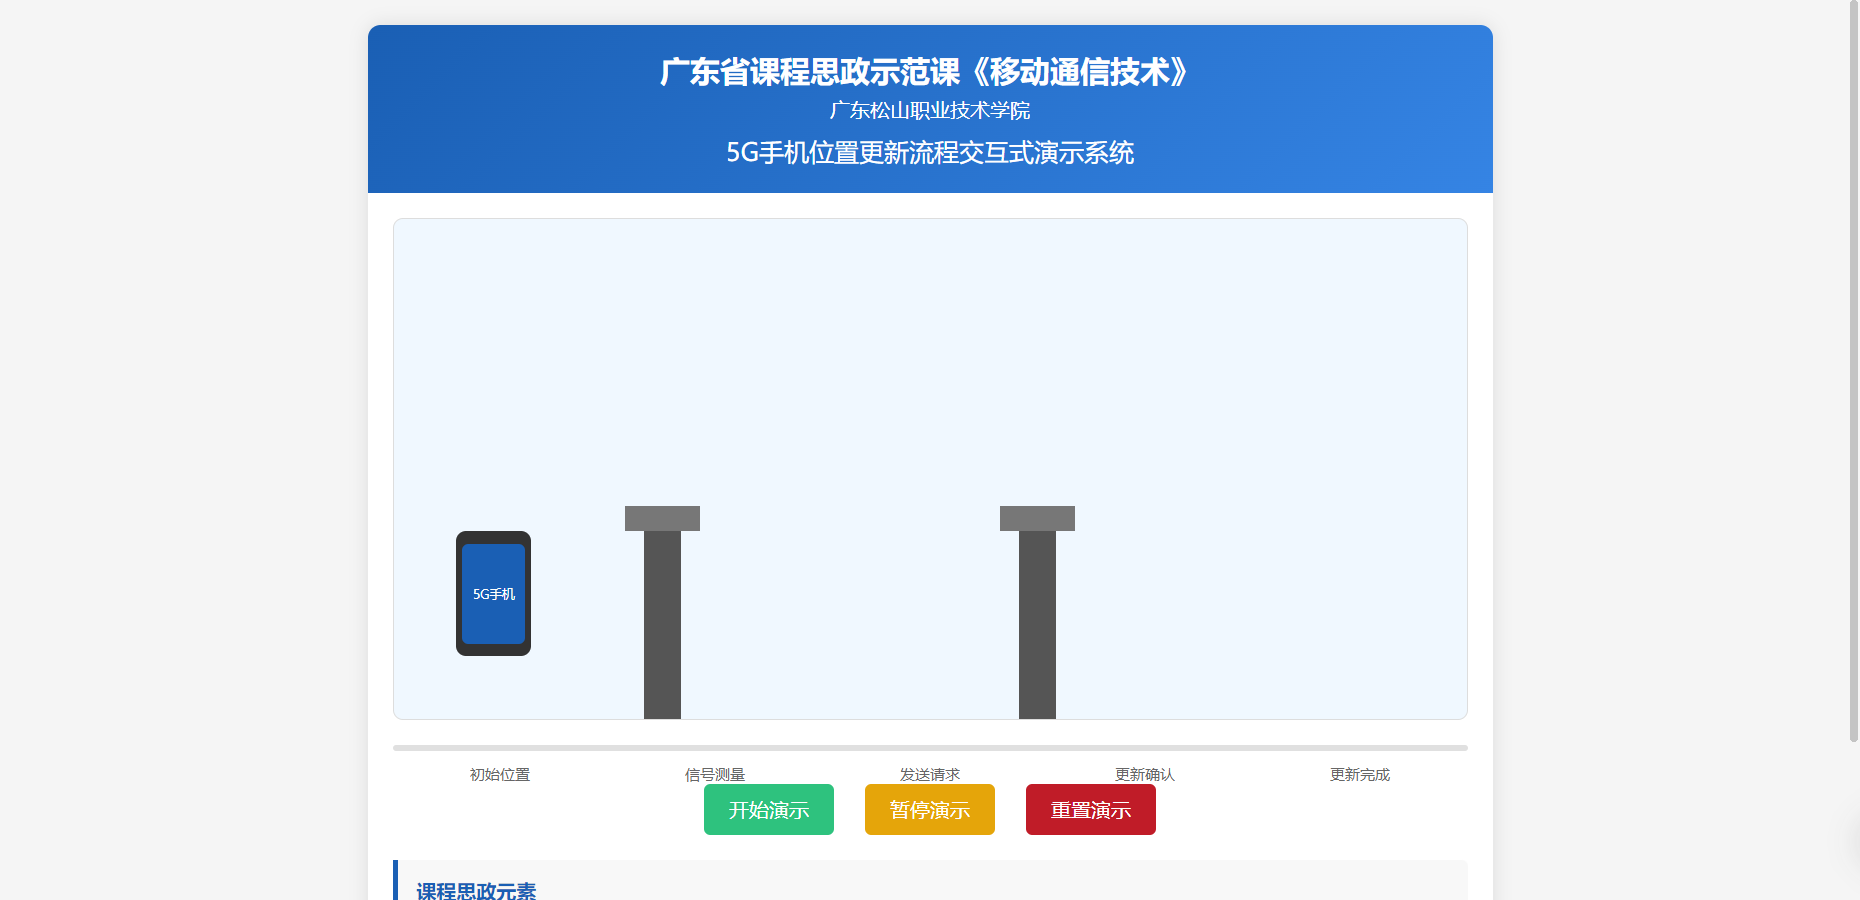Viewport: 1860px width, 900px height.
Task: Click the right base station tower
Action: 1037,610
